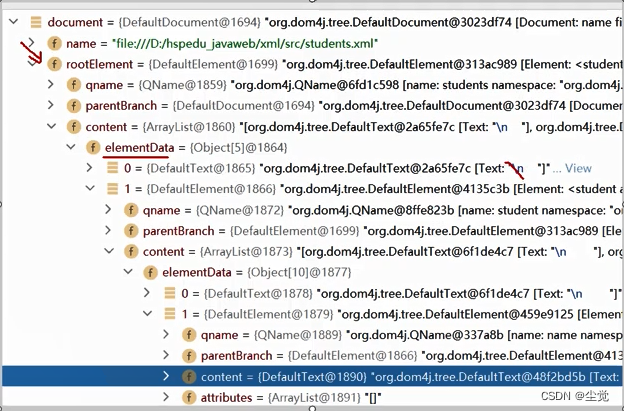Collapse elementData Object[10]@1877 node
The image size is (624, 411).
coord(128,272)
